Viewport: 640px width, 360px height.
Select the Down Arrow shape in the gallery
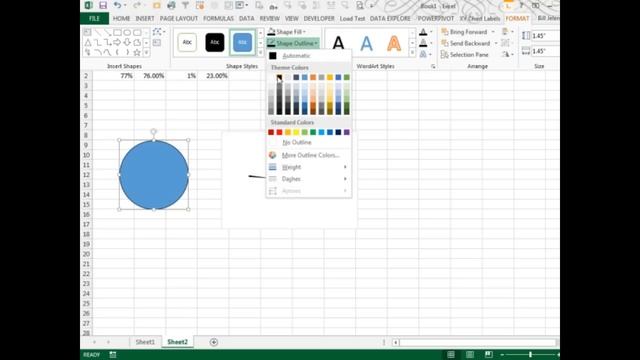pos(127,42)
